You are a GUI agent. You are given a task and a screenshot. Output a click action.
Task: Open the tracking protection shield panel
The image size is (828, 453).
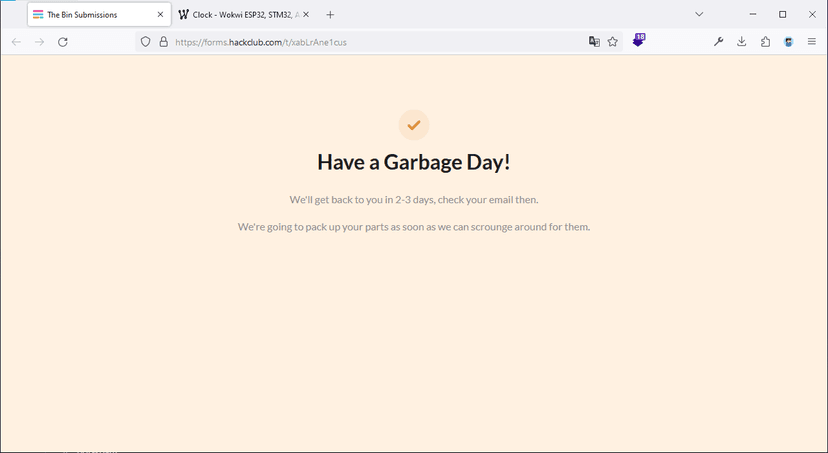[146, 42]
